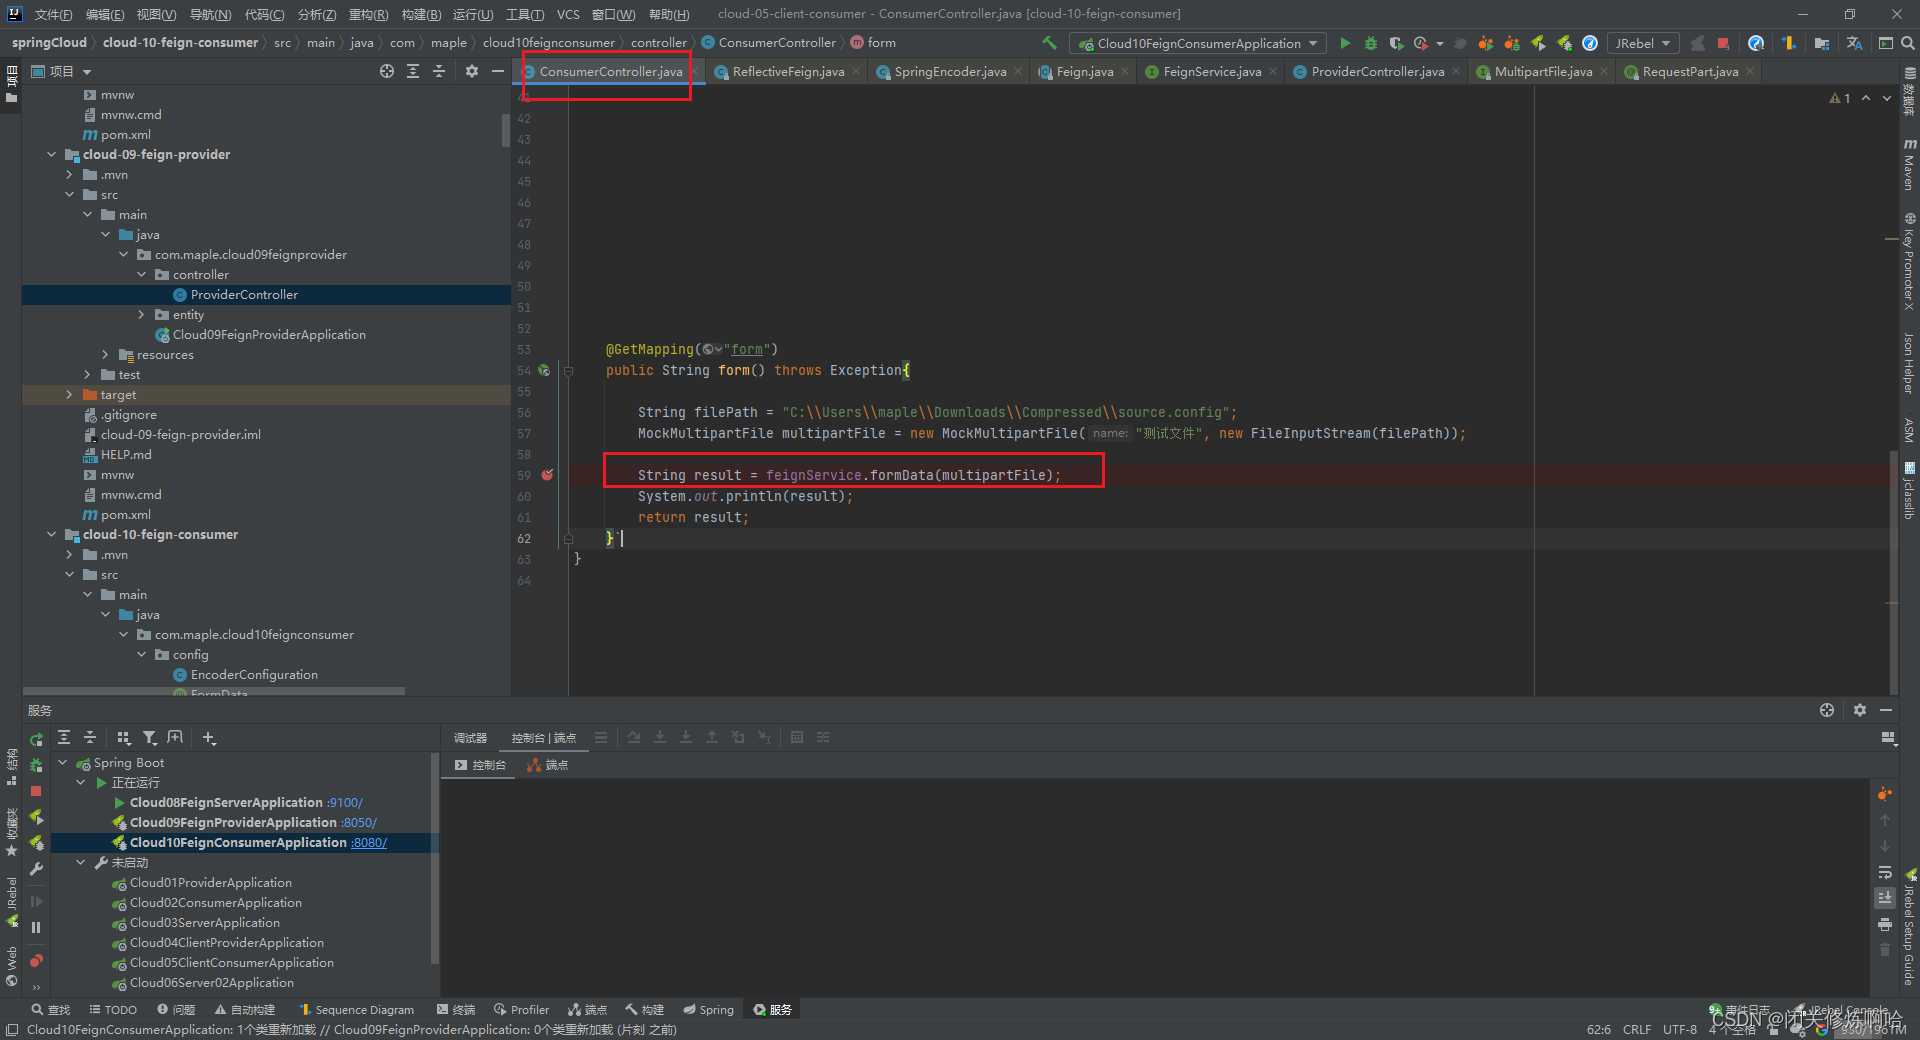Switch to the ProviderController.java tab
Screen dimensions: 1920x1040
click(x=1377, y=71)
